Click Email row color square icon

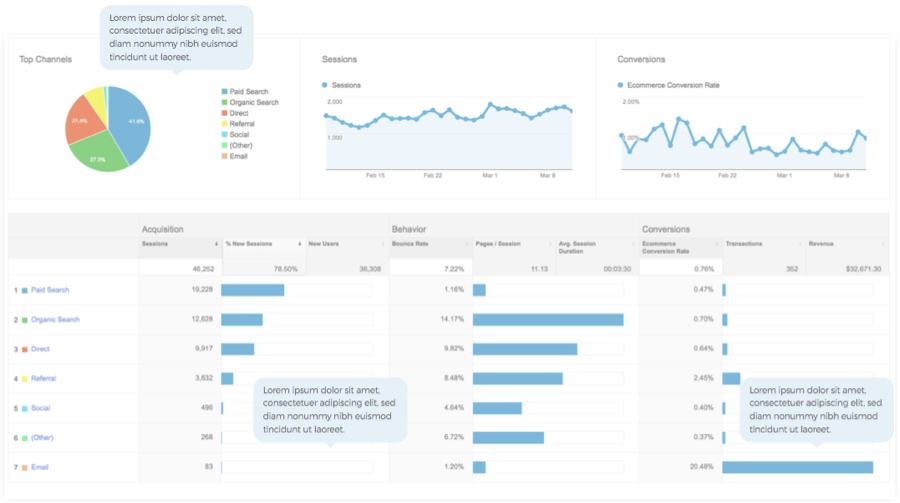25,468
